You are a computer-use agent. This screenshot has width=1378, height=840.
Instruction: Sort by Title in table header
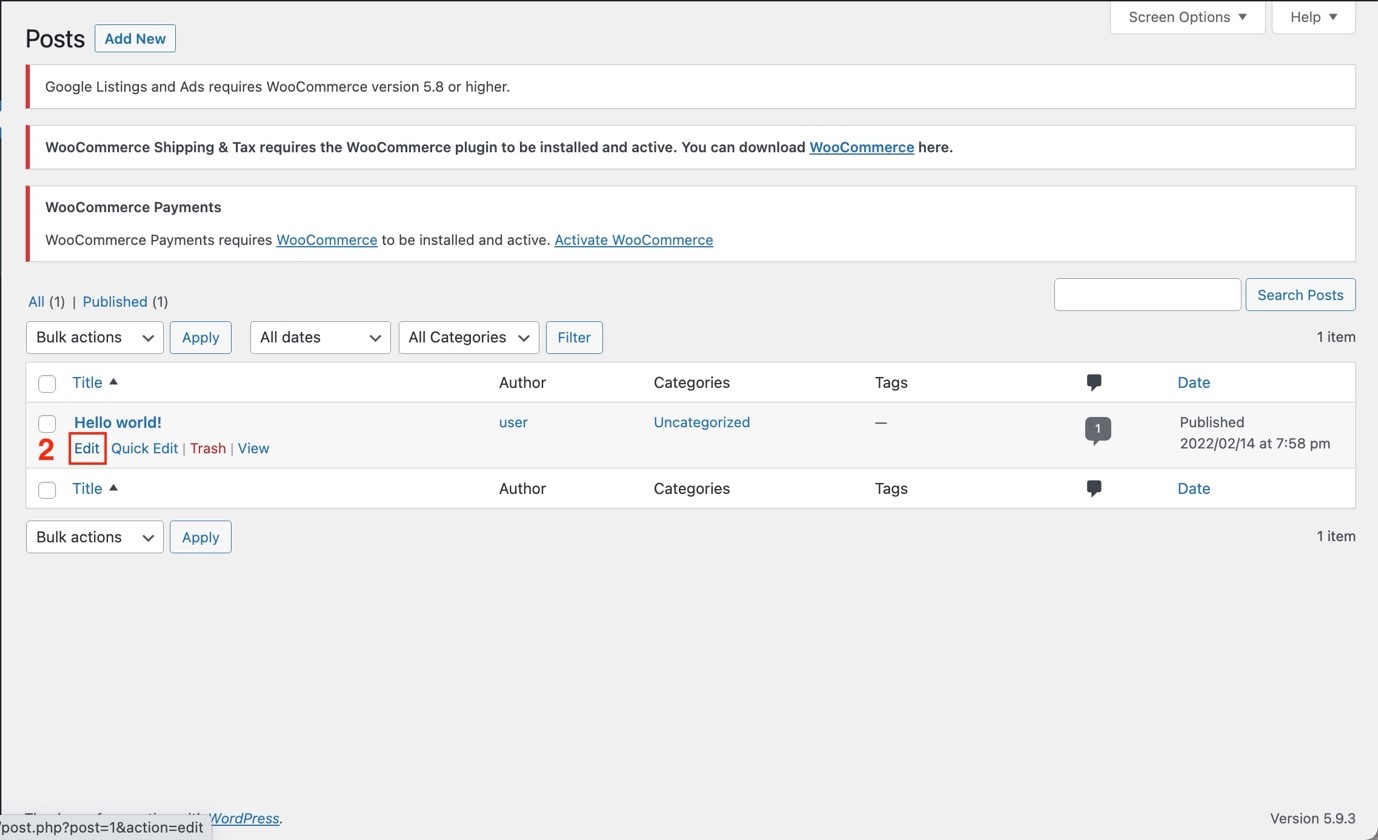(87, 382)
